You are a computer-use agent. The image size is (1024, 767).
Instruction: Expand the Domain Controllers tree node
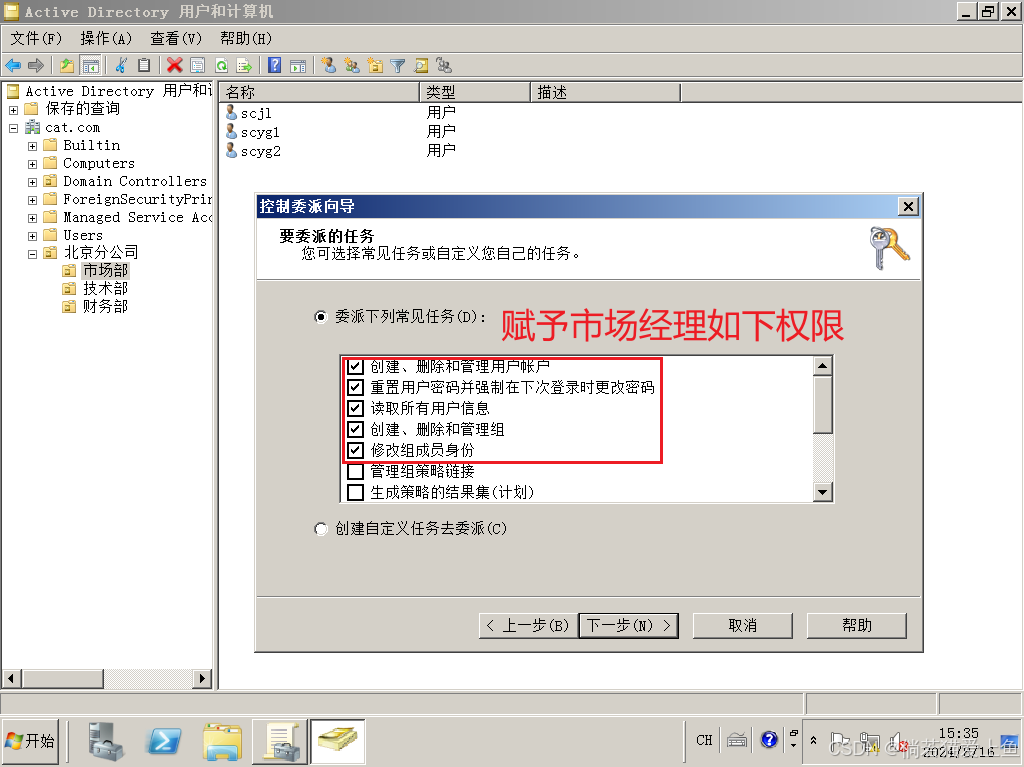pos(32,182)
